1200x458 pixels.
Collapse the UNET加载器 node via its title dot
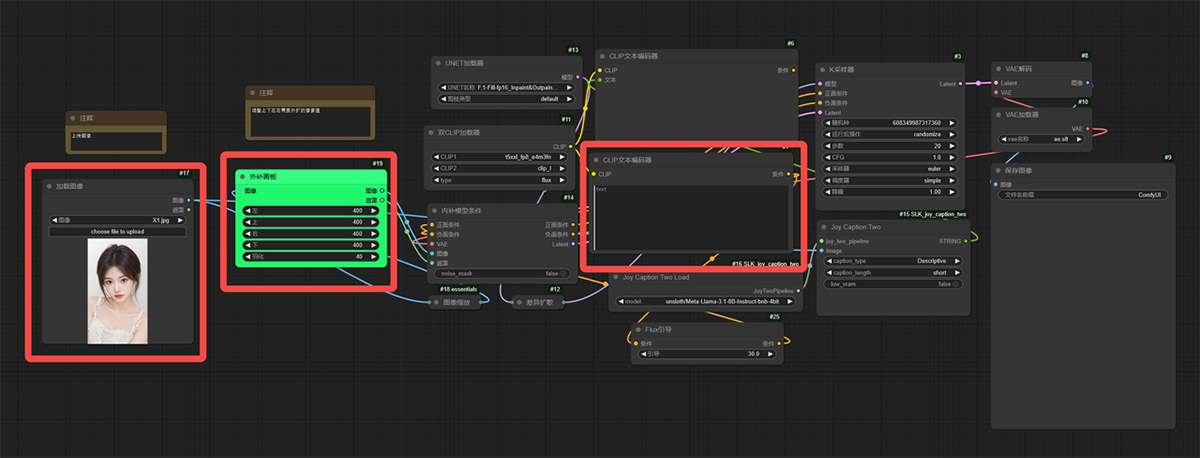438,63
